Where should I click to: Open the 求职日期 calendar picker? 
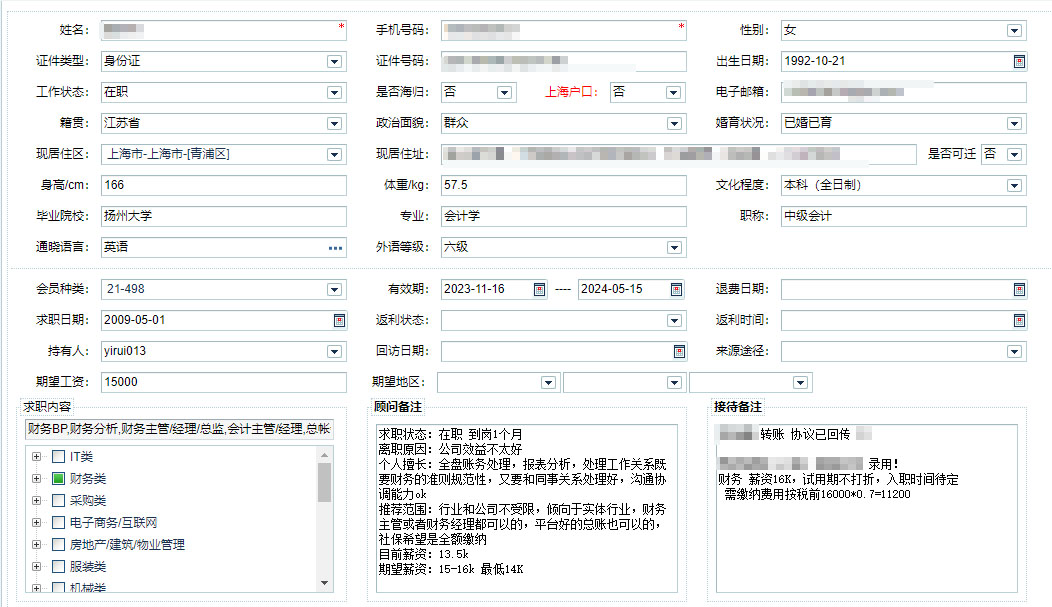(339, 321)
